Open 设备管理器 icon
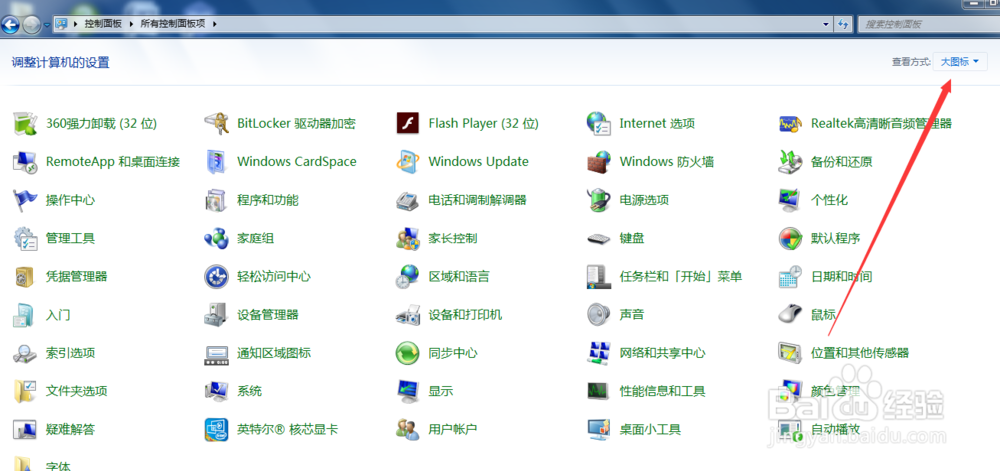The image size is (1000, 471). [x=217, y=314]
